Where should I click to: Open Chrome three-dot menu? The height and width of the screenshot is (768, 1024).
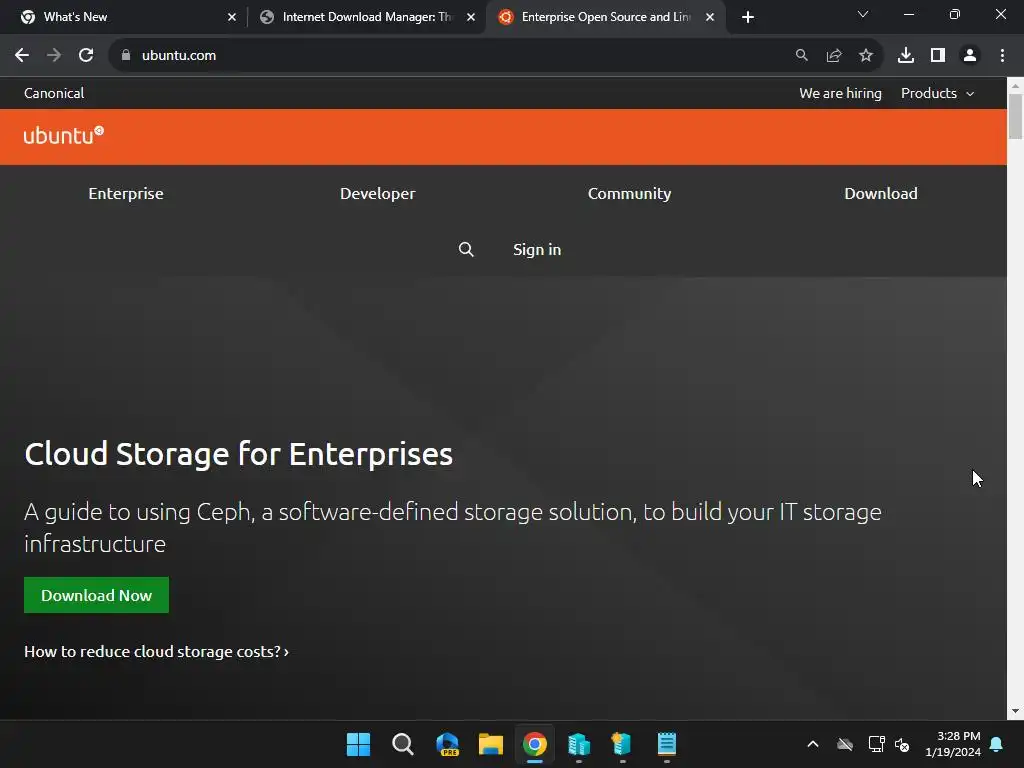(1002, 56)
